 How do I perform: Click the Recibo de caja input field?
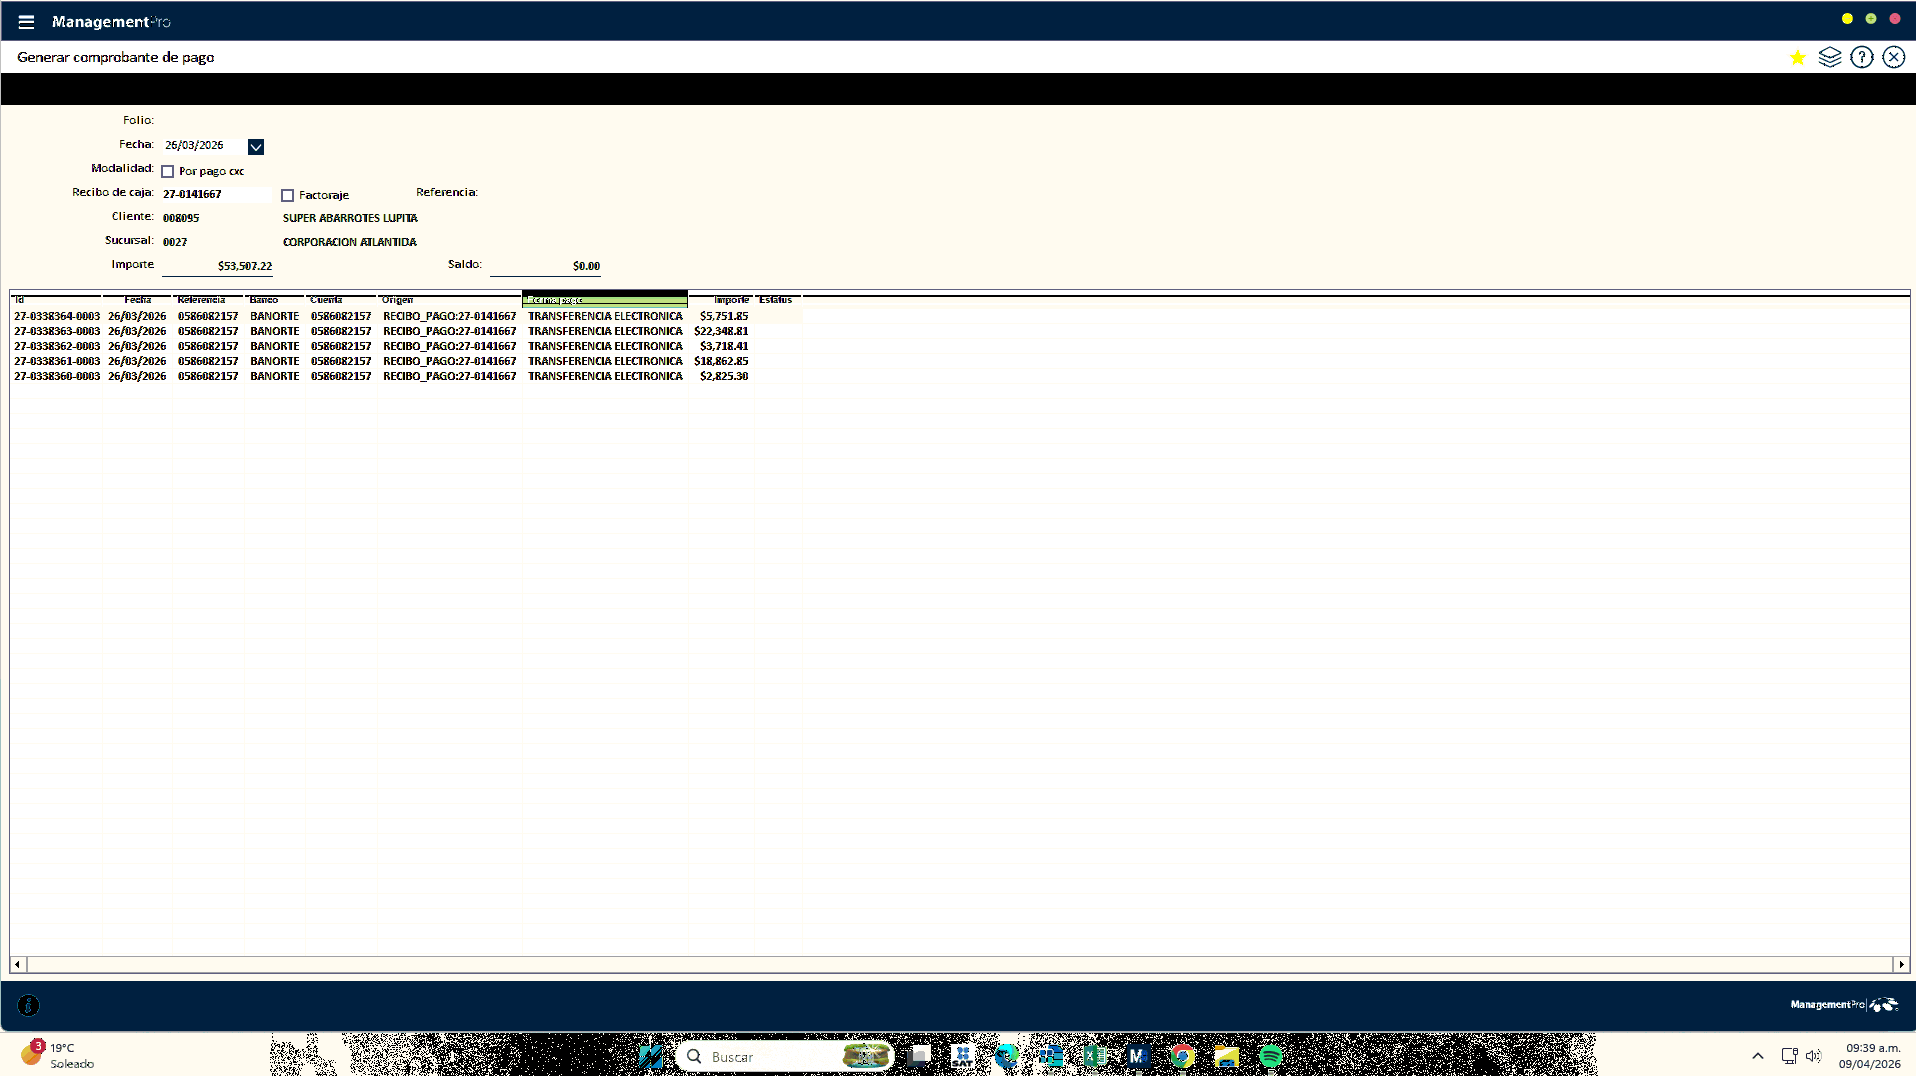coord(215,194)
